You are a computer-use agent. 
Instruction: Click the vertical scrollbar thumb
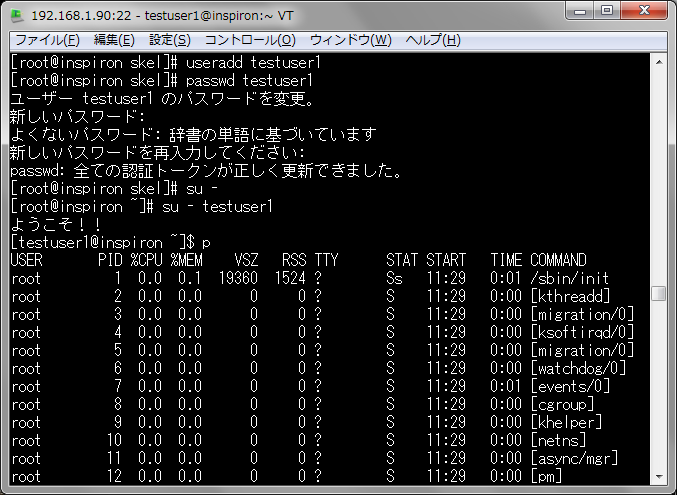659,293
